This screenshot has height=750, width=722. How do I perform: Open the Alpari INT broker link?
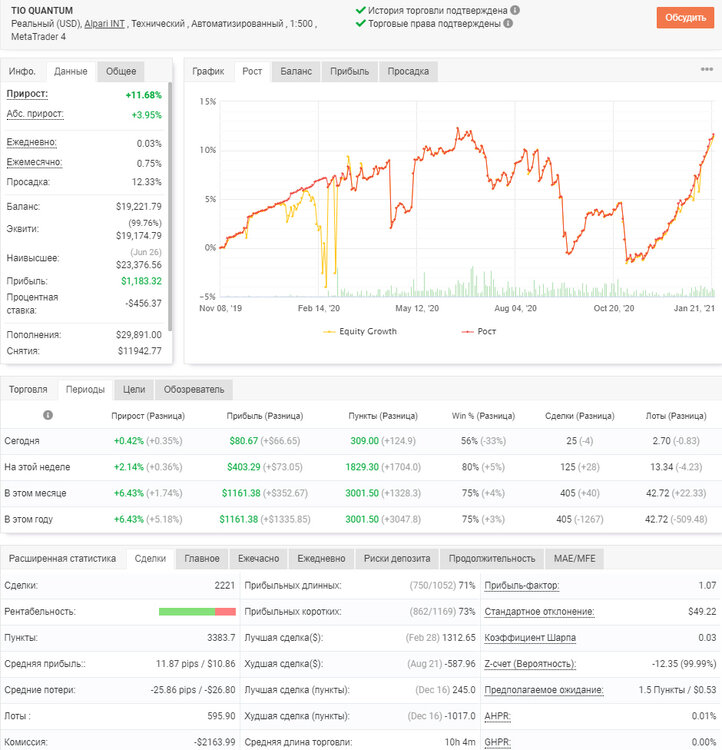(104, 24)
